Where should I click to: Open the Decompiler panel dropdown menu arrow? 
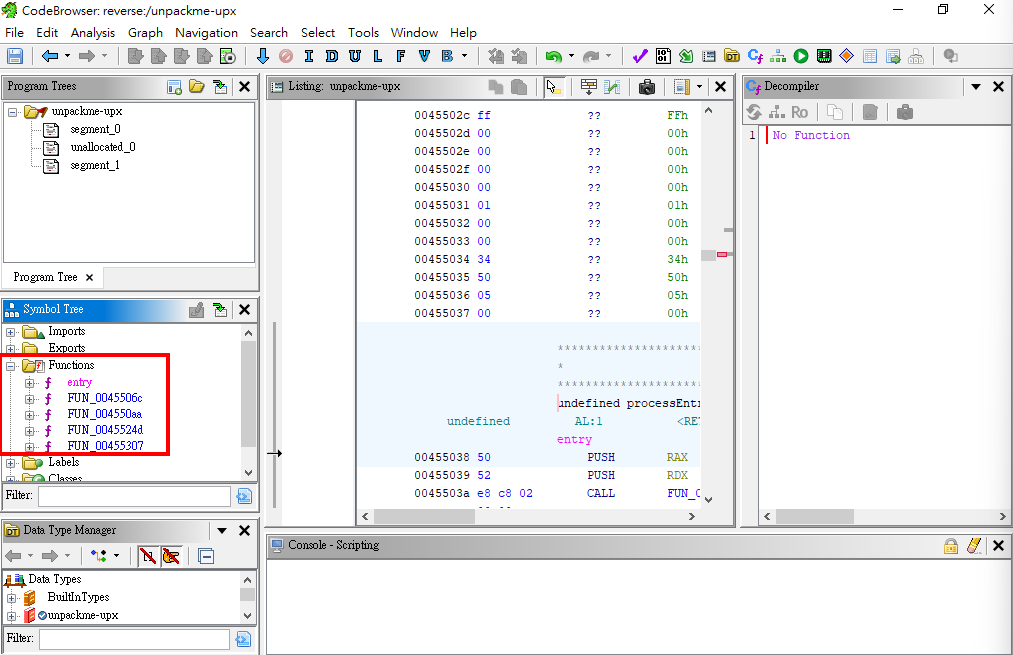click(976, 87)
